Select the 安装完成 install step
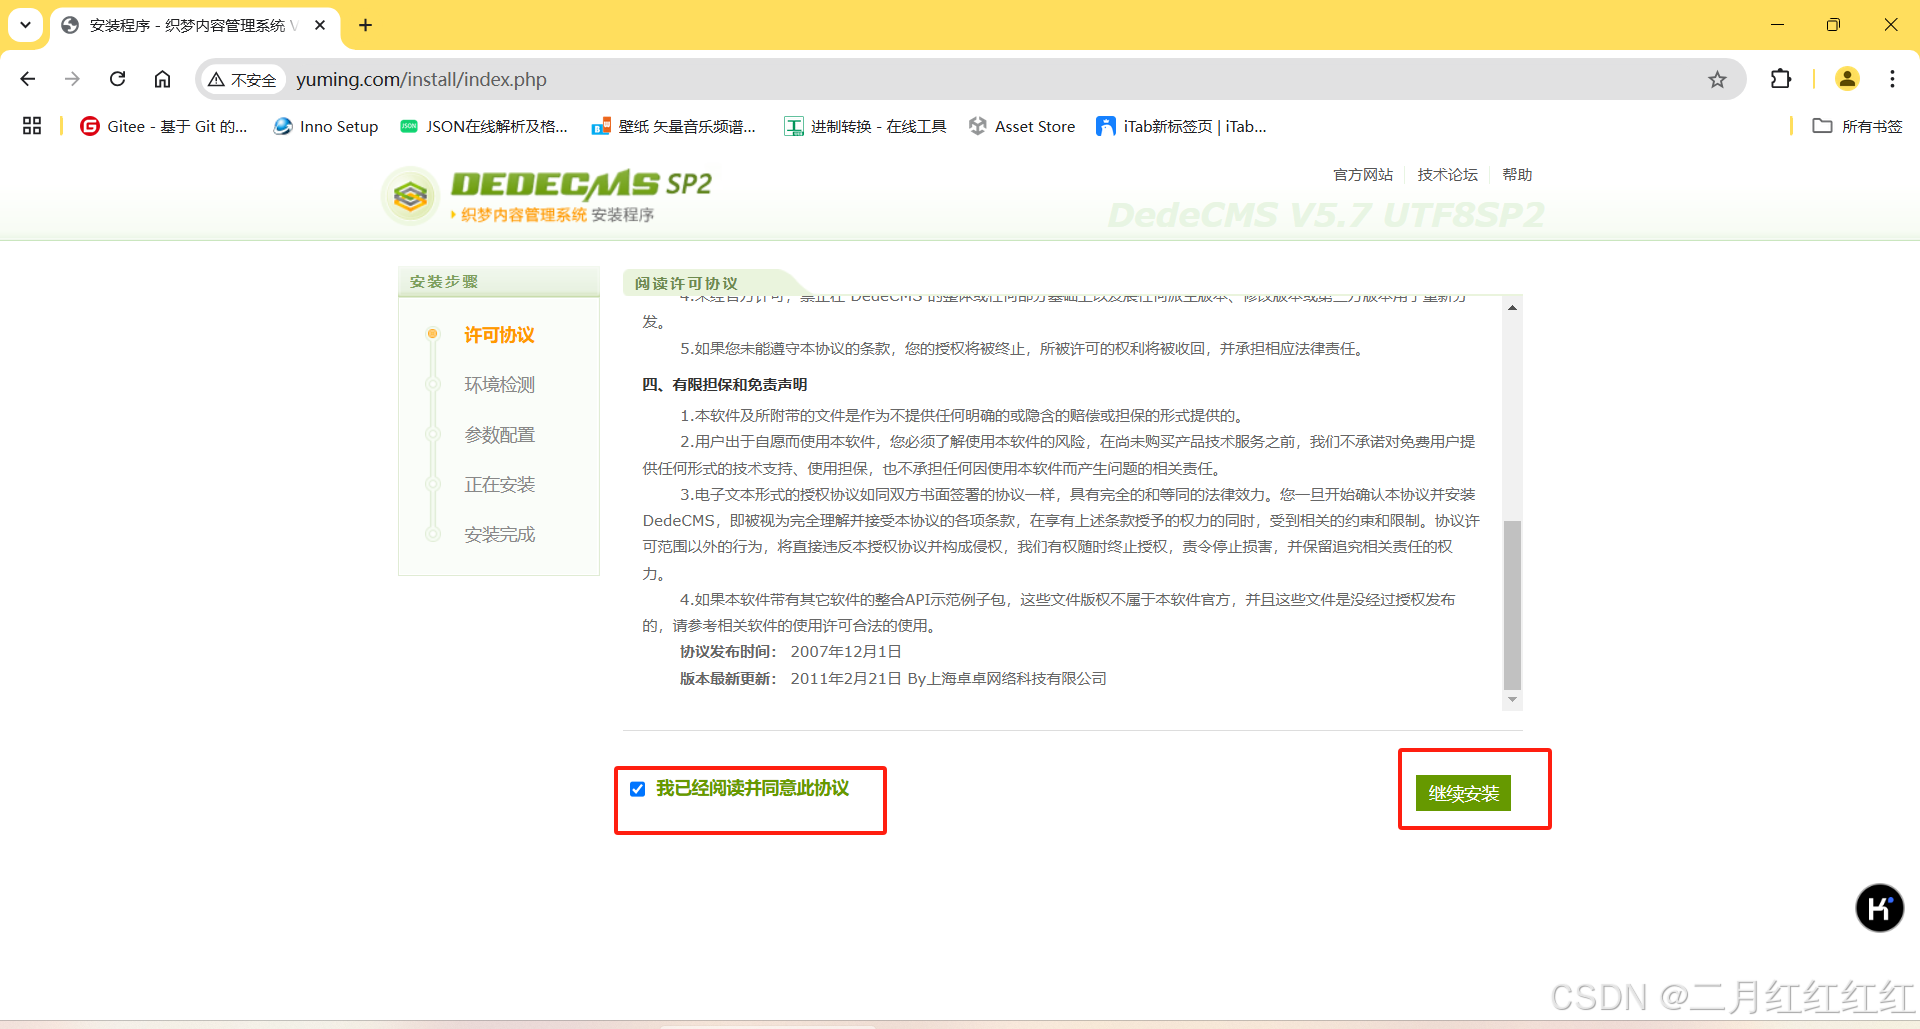 tap(499, 535)
